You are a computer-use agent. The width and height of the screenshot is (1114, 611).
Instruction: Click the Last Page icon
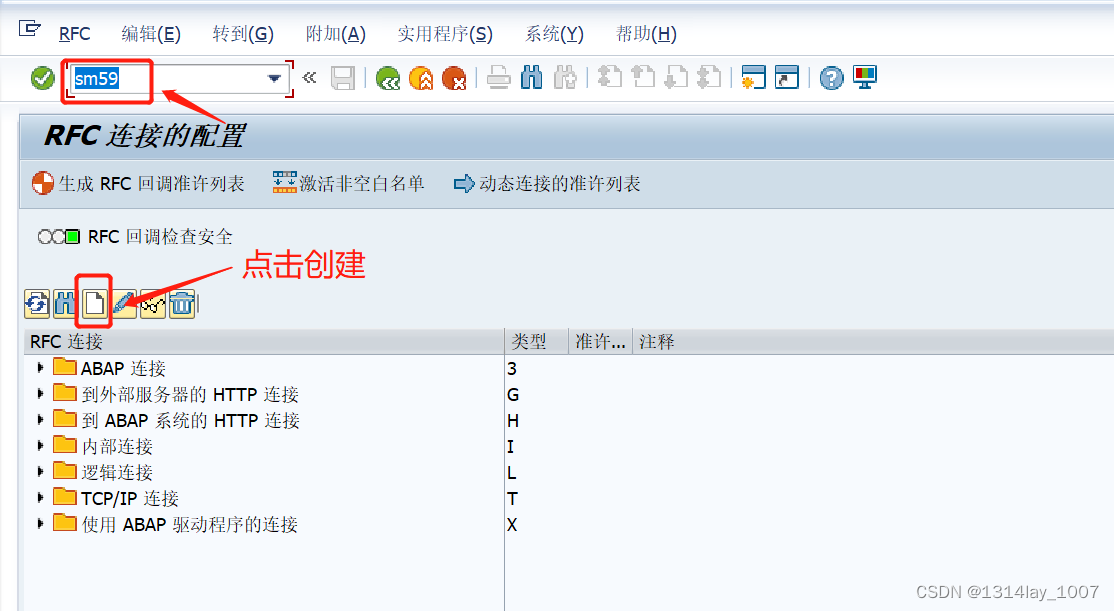(x=709, y=77)
